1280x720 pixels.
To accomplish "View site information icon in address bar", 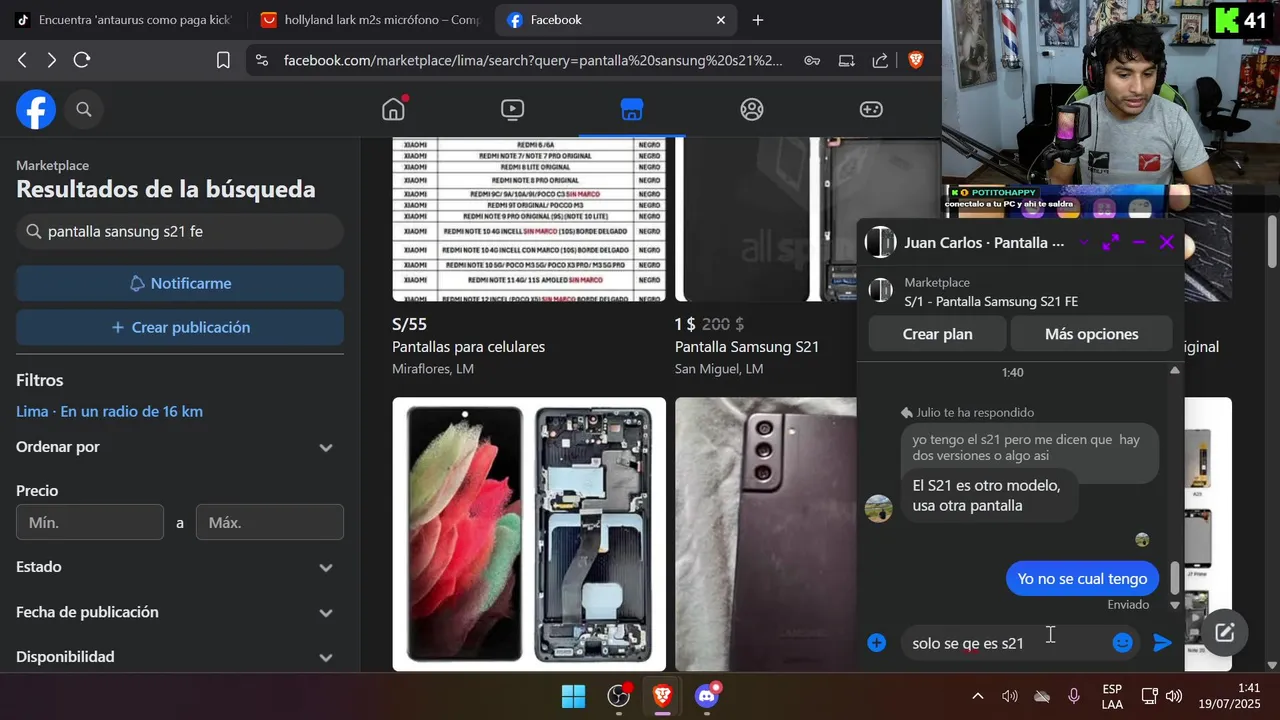I will (x=262, y=60).
